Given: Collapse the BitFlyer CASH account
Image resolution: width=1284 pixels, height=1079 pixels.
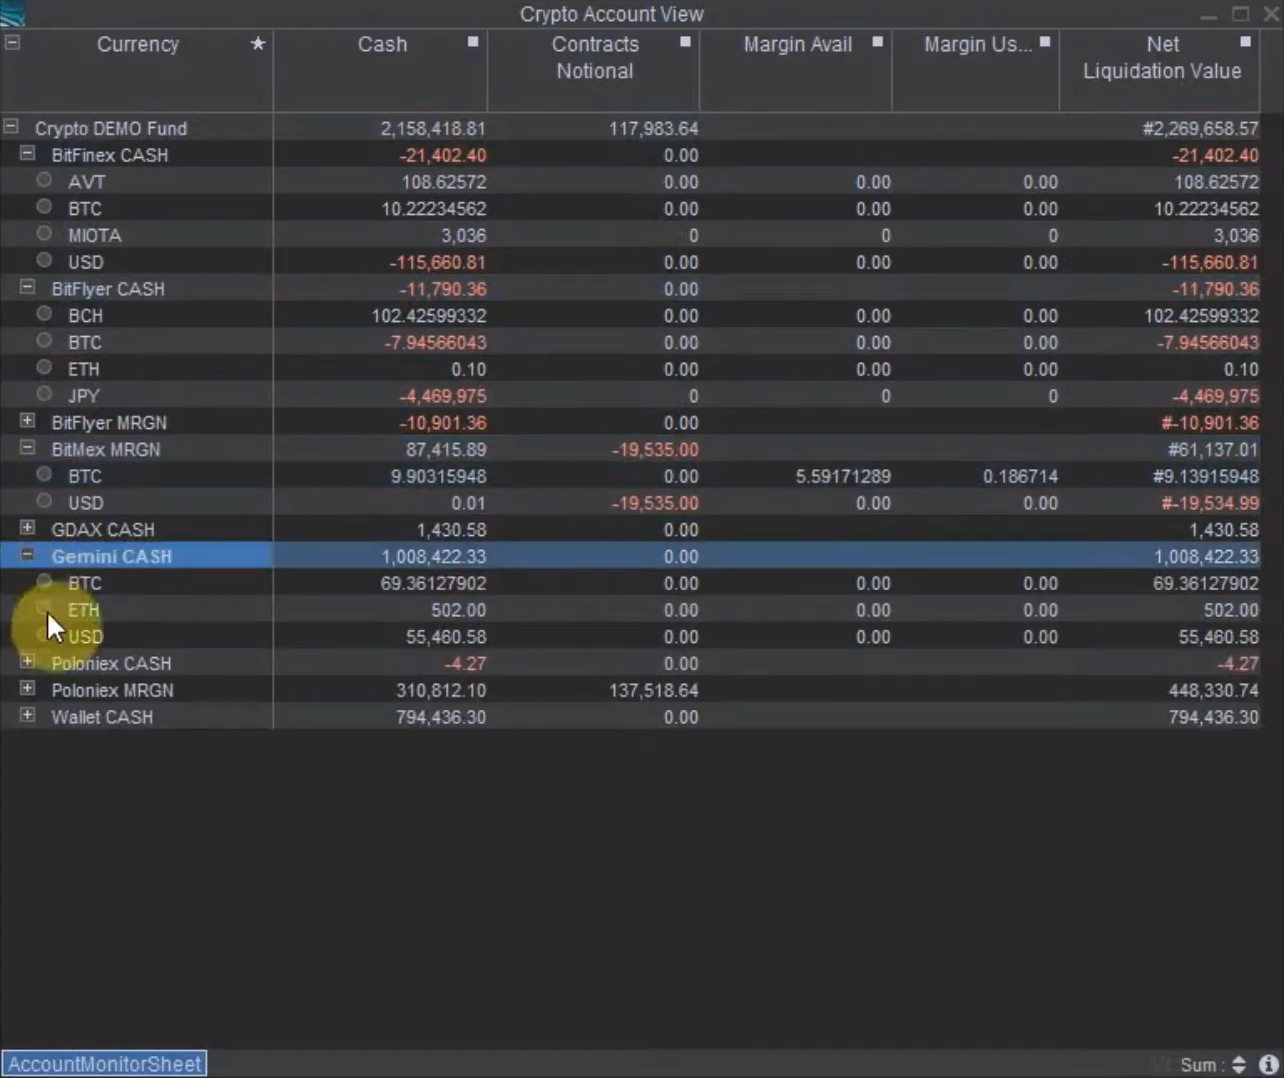Looking at the screenshot, I should [28, 287].
